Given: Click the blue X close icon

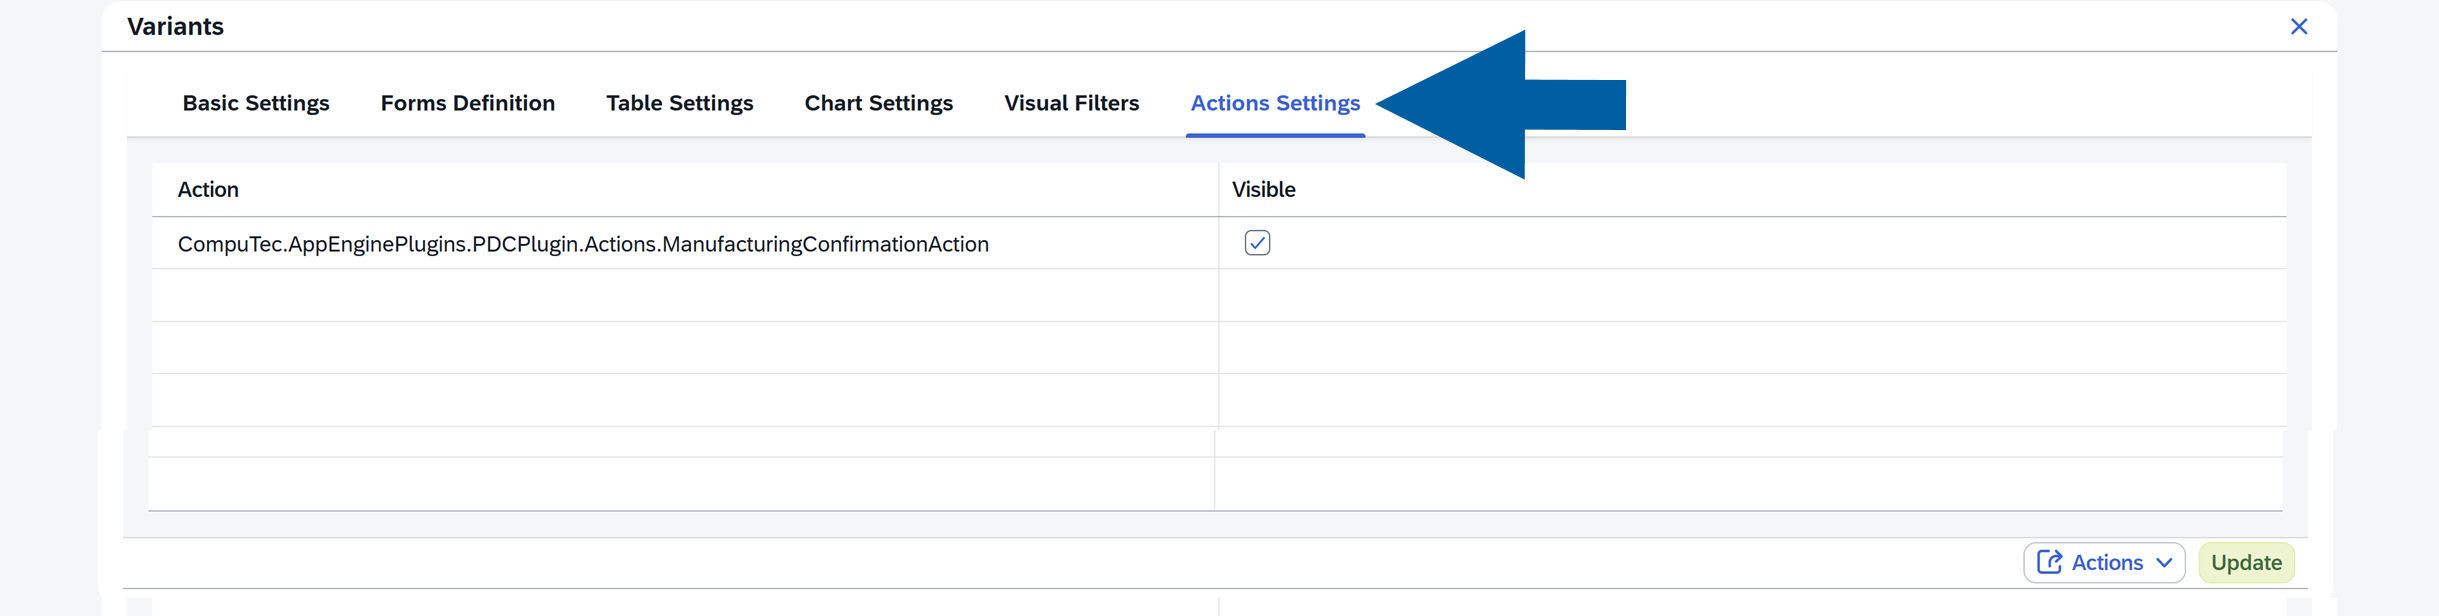Looking at the screenshot, I should point(2300,26).
